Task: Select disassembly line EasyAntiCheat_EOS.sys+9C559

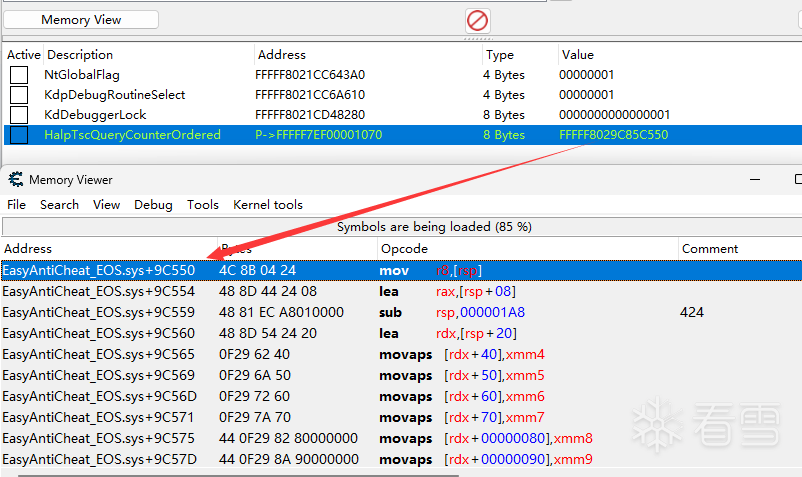Action: point(401,312)
